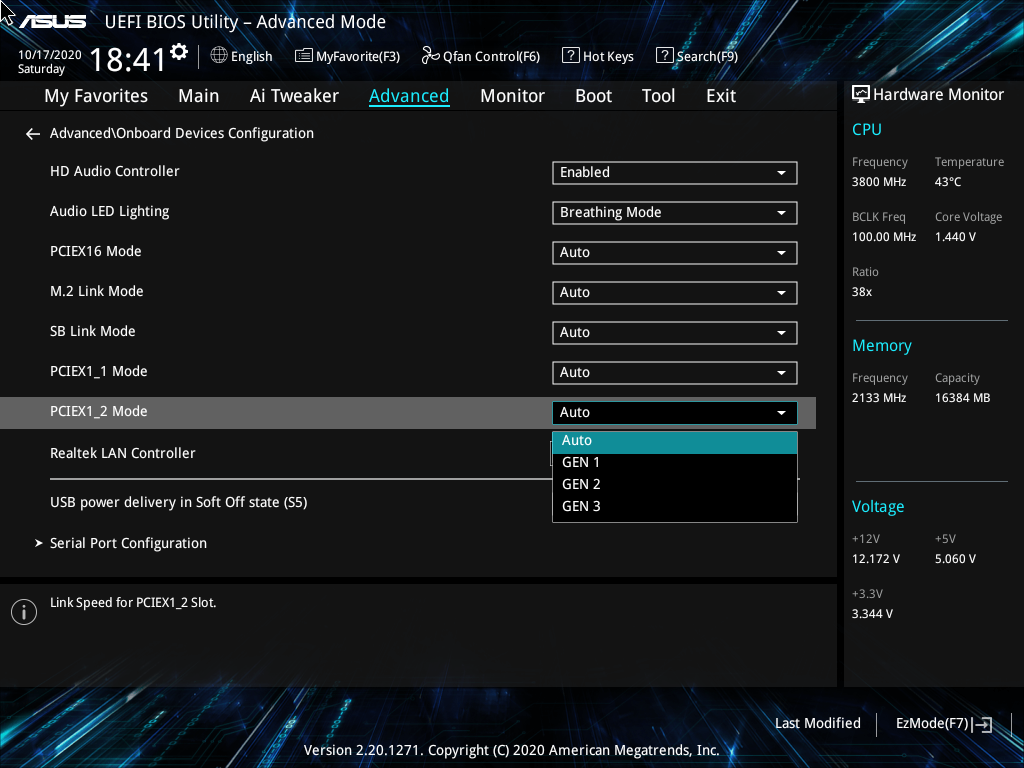Click CPU heading in Hardware Monitor

tap(867, 130)
